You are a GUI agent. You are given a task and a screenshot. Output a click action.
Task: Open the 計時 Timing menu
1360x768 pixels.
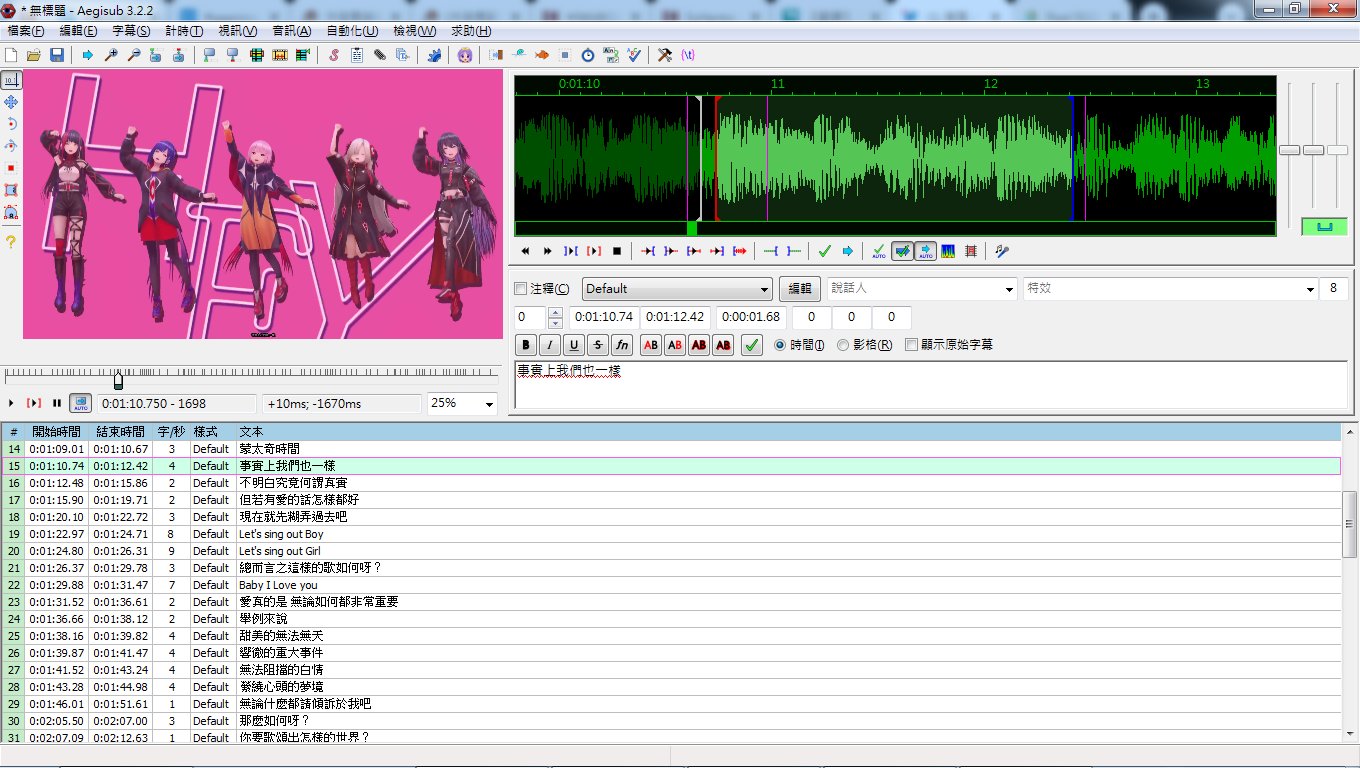(x=184, y=31)
